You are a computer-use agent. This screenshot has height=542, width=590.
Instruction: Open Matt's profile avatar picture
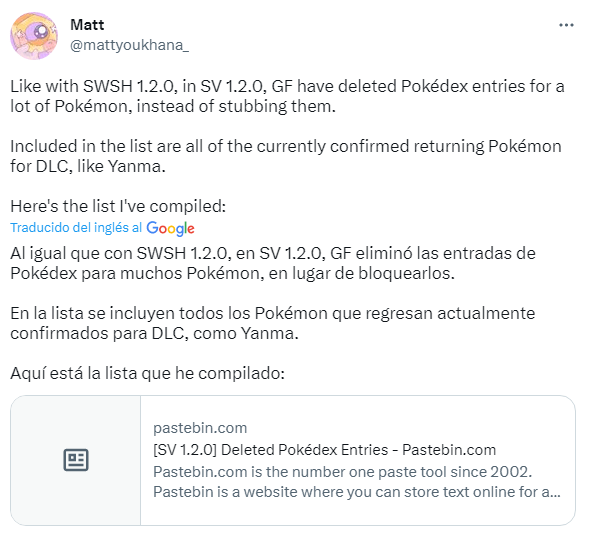(x=34, y=36)
